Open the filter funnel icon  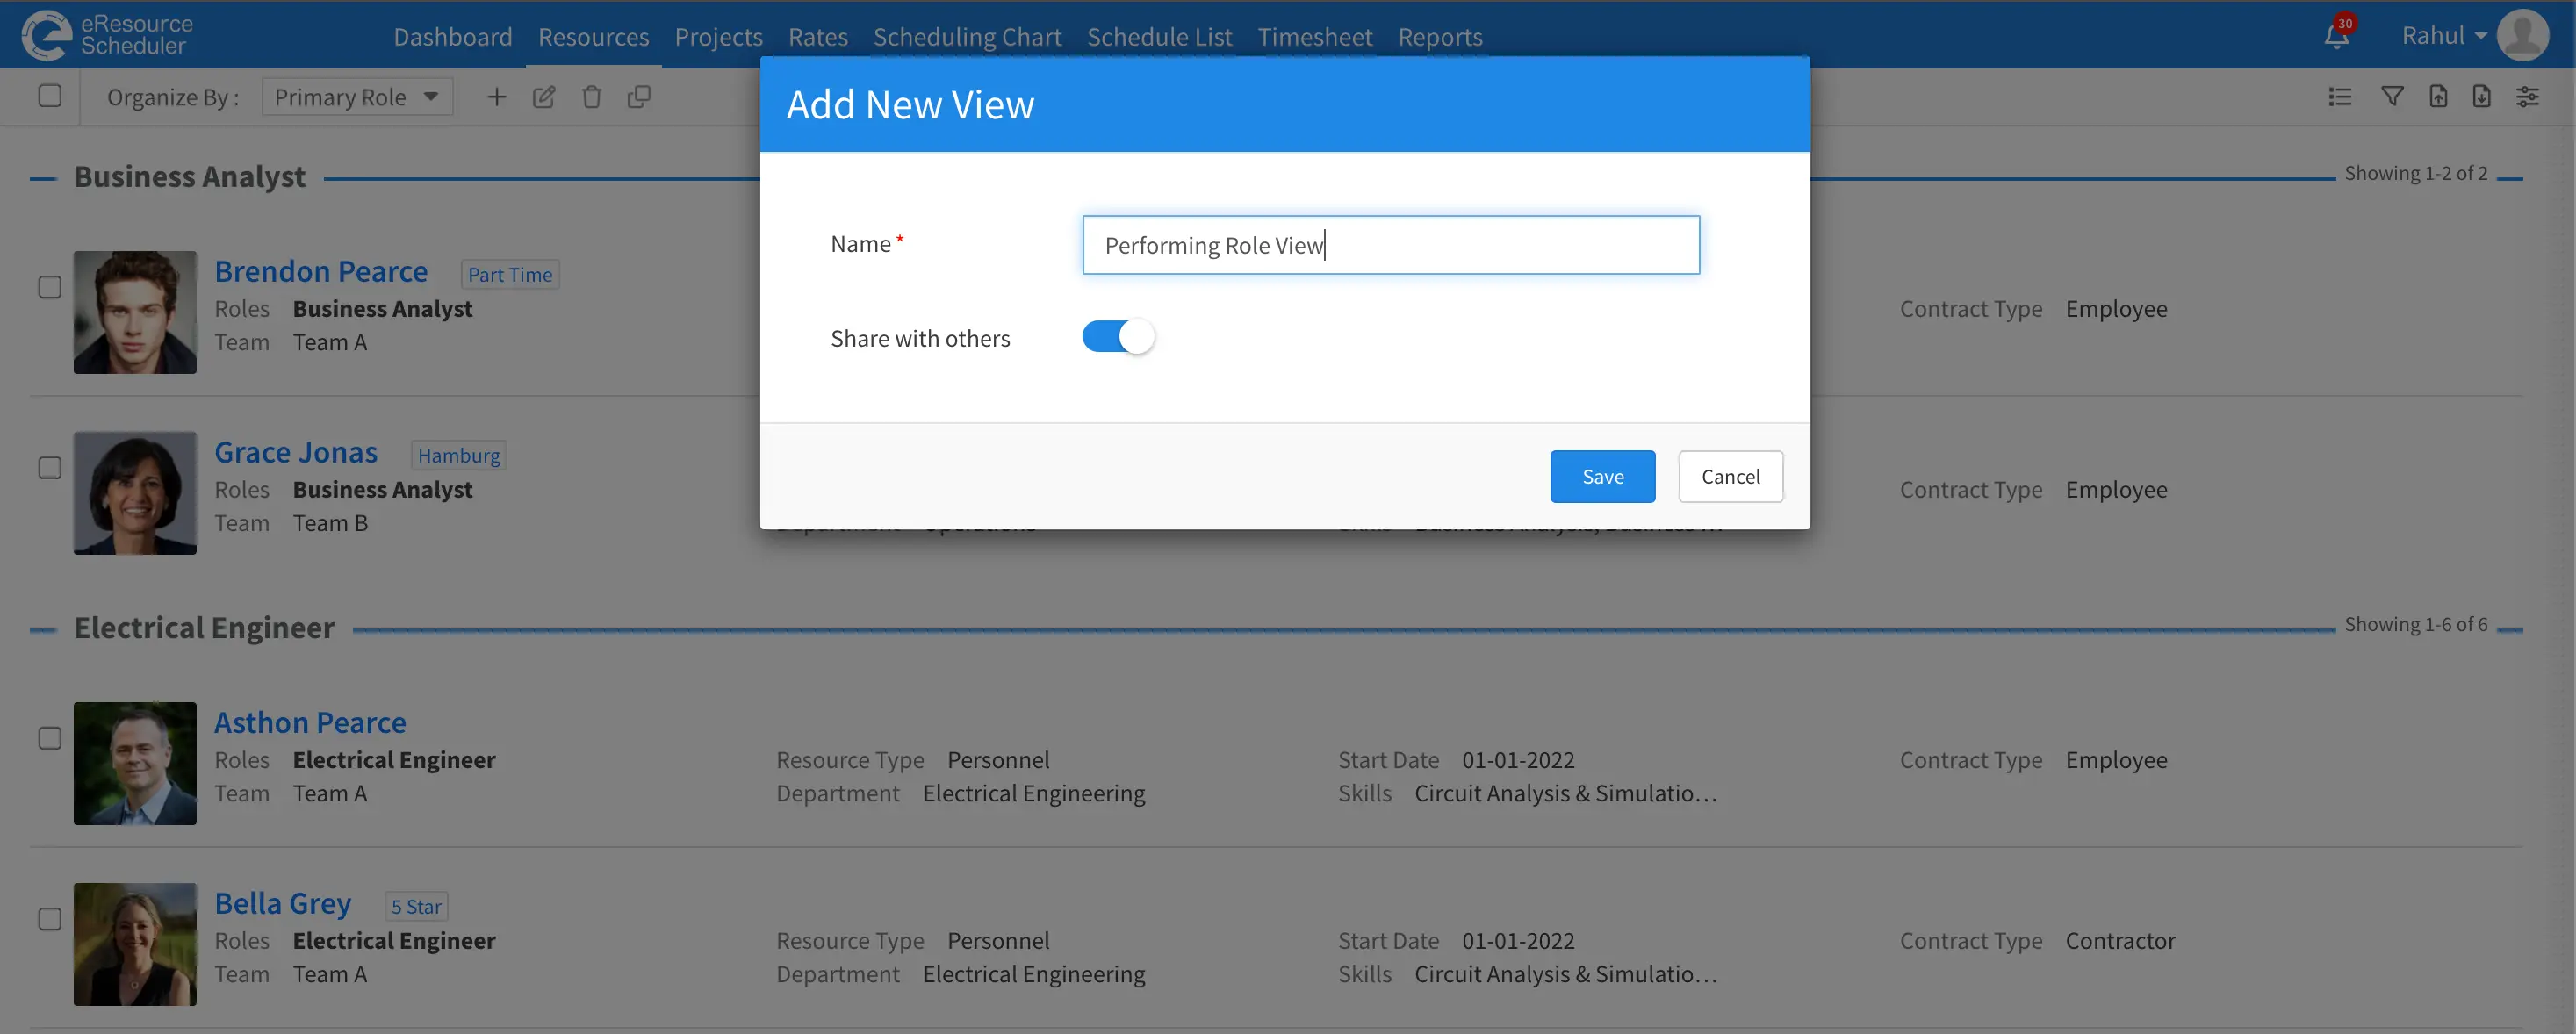point(2392,96)
